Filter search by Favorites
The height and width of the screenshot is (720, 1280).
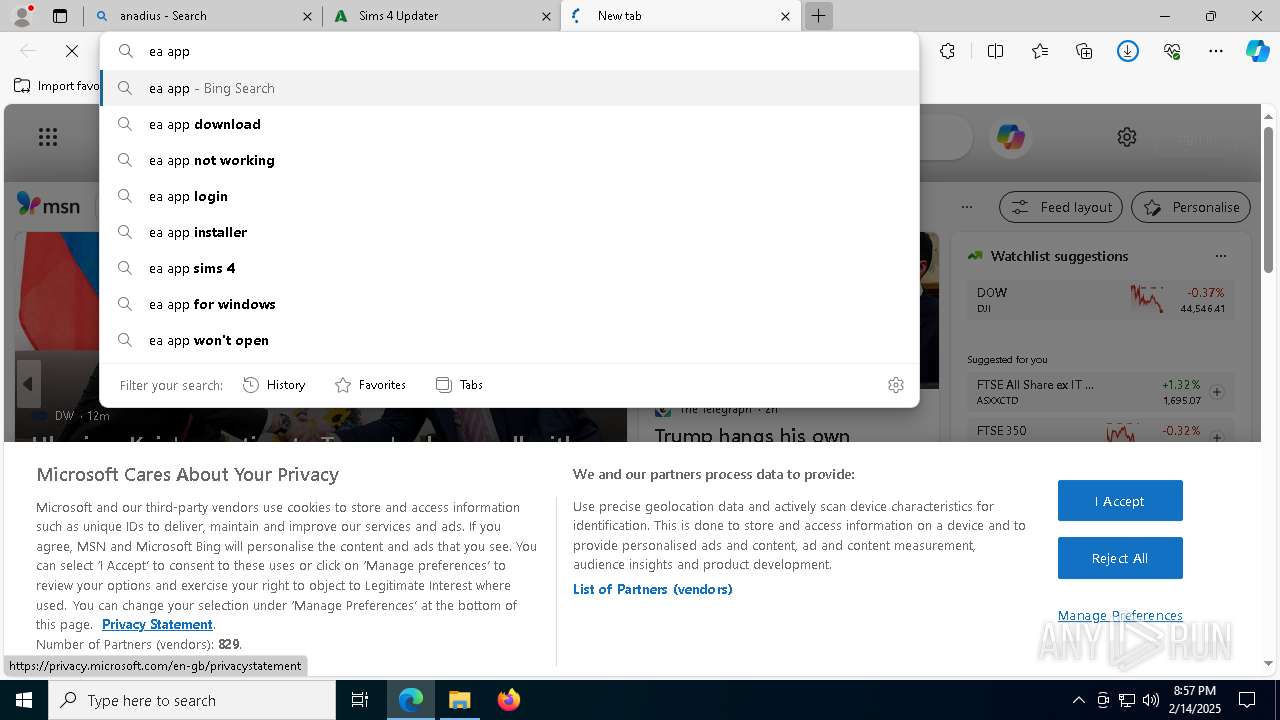[x=370, y=385]
